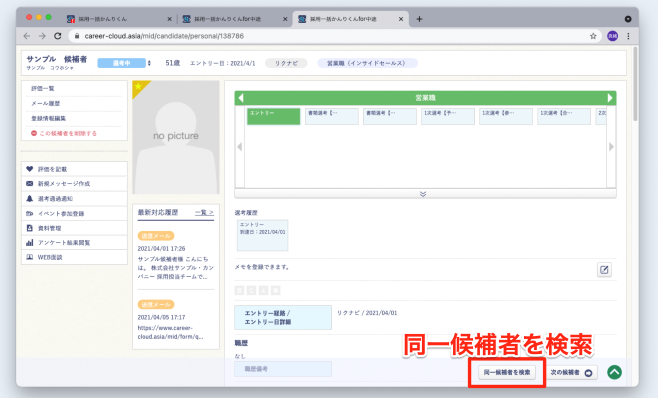Viewport: 658px width, 398px height.
Task: Click the 送信メール badge dated 2021/04/05
Action: click(156, 304)
